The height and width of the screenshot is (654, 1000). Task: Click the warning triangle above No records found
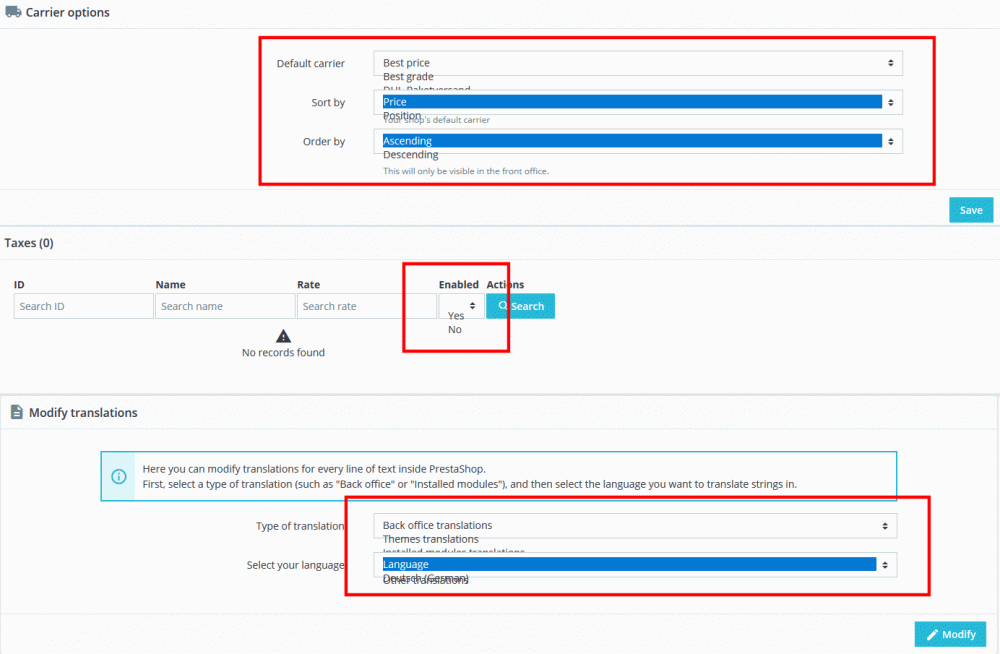[283, 337]
